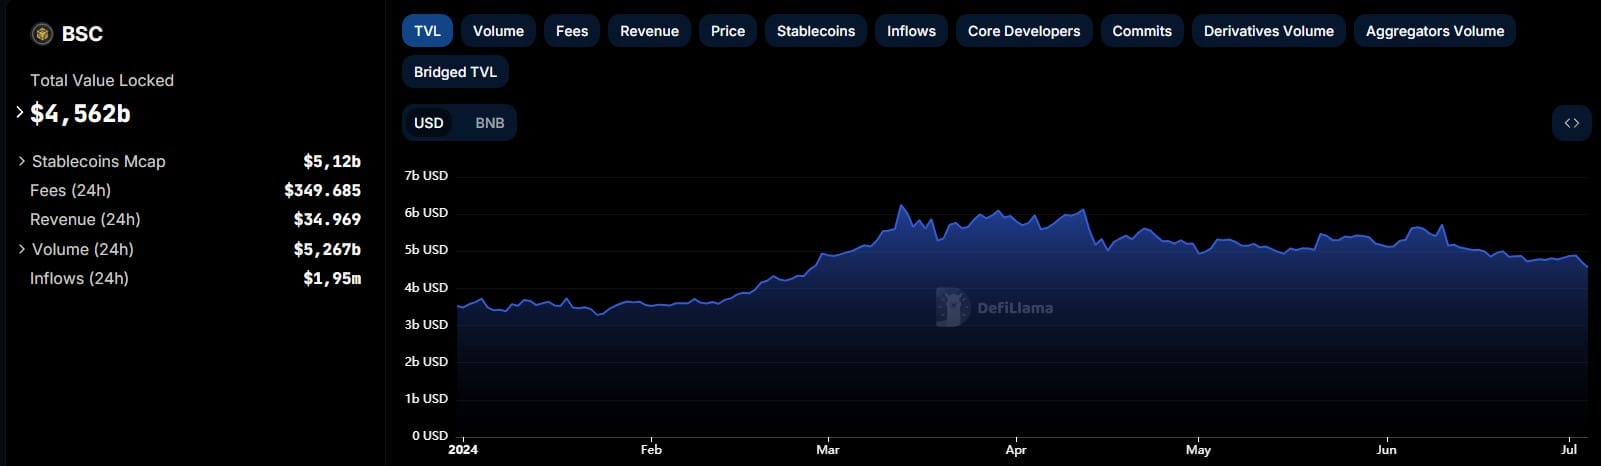
Task: Show Revenue on the chart
Action: (649, 31)
